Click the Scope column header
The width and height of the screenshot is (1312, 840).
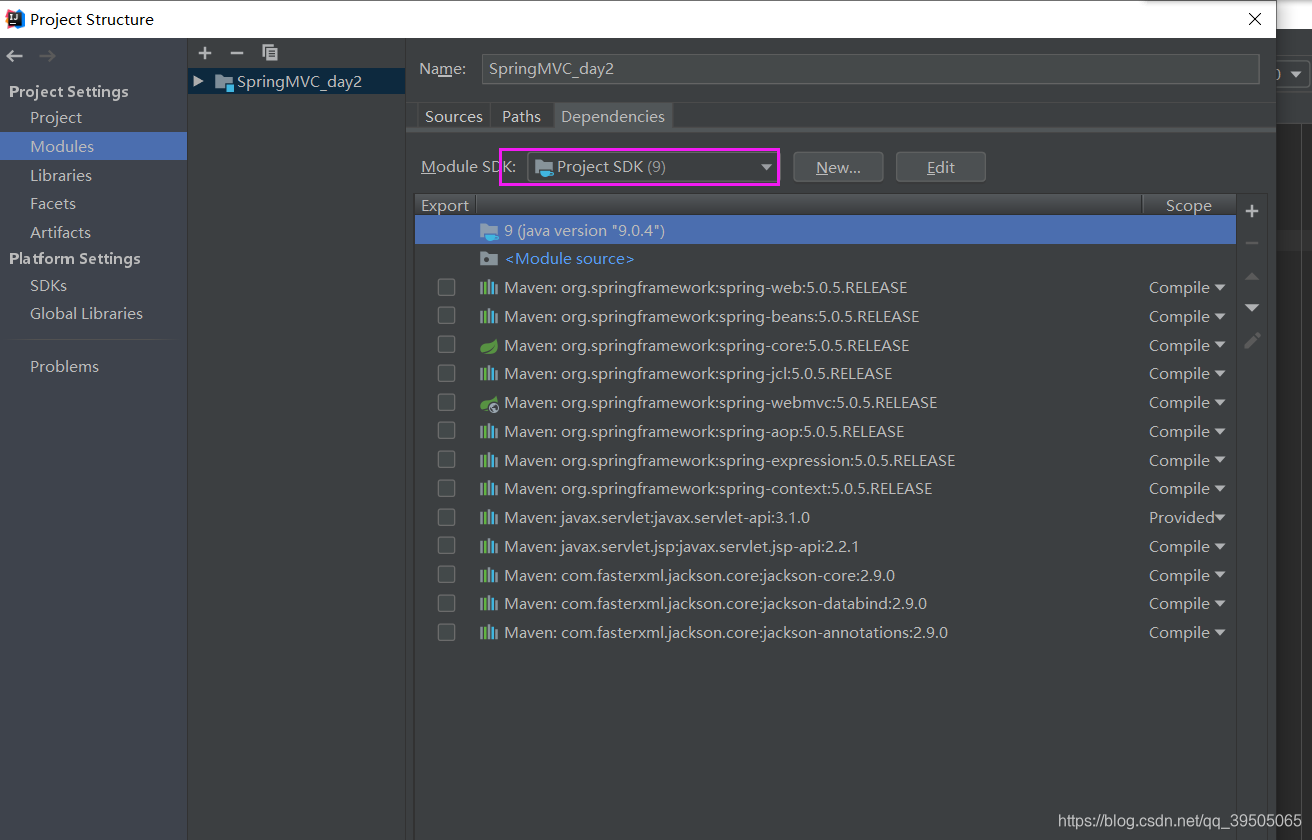coord(1188,206)
